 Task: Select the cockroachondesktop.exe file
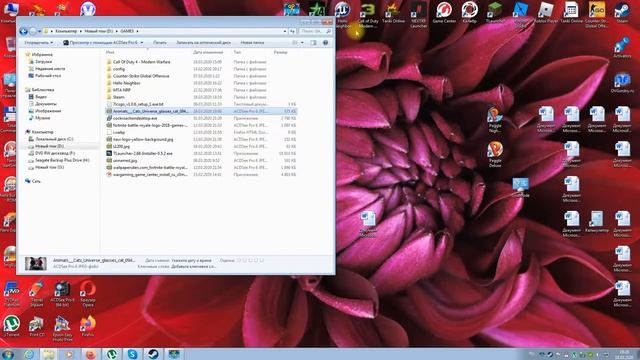click(x=135, y=118)
